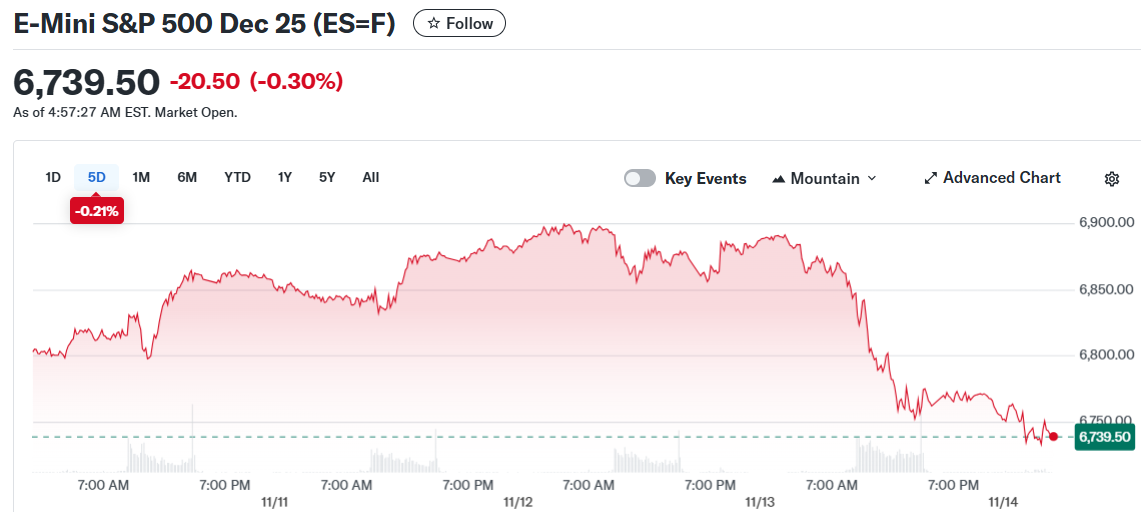Click the star icon in Follow button

coord(433,23)
